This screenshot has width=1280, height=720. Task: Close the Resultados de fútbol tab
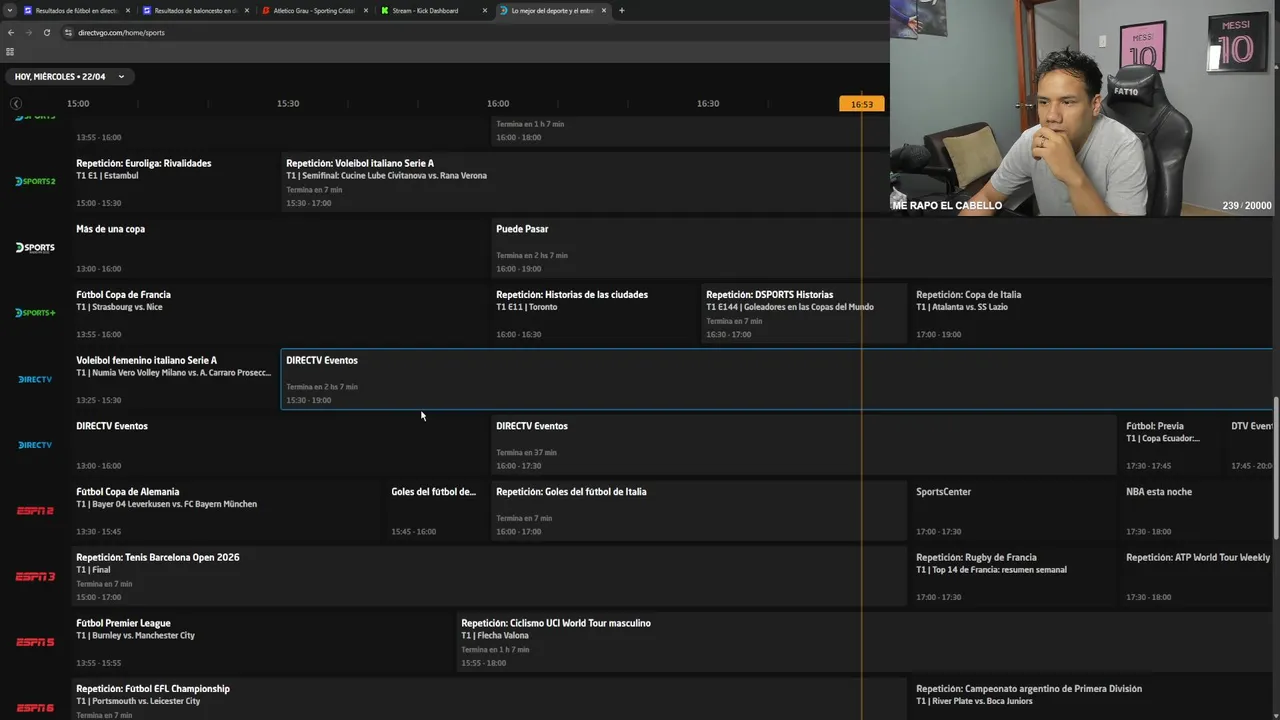[127, 11]
